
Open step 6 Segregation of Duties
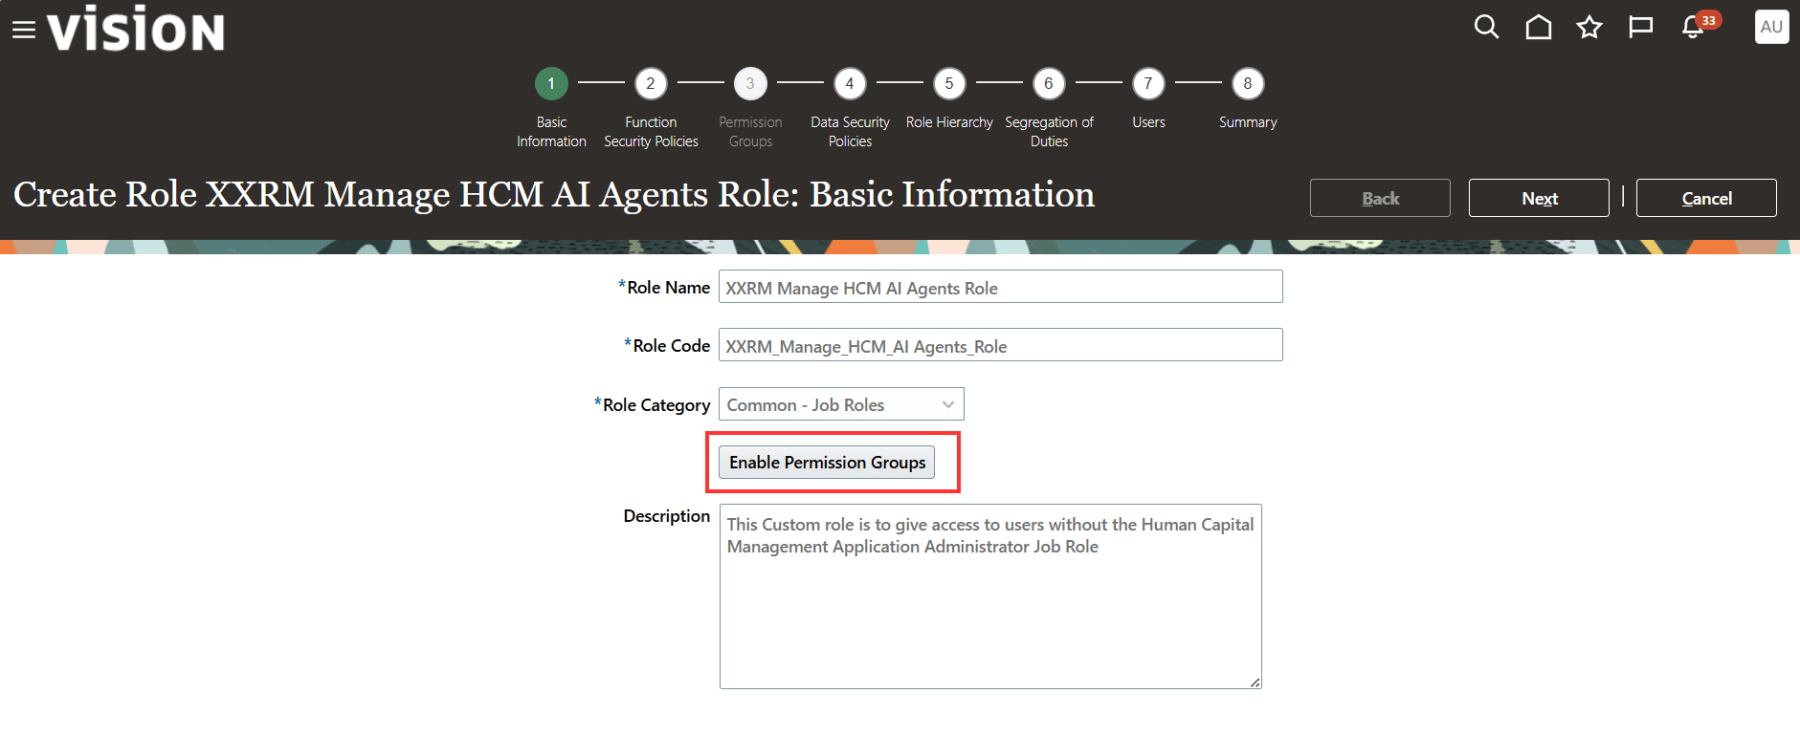pos(1048,84)
